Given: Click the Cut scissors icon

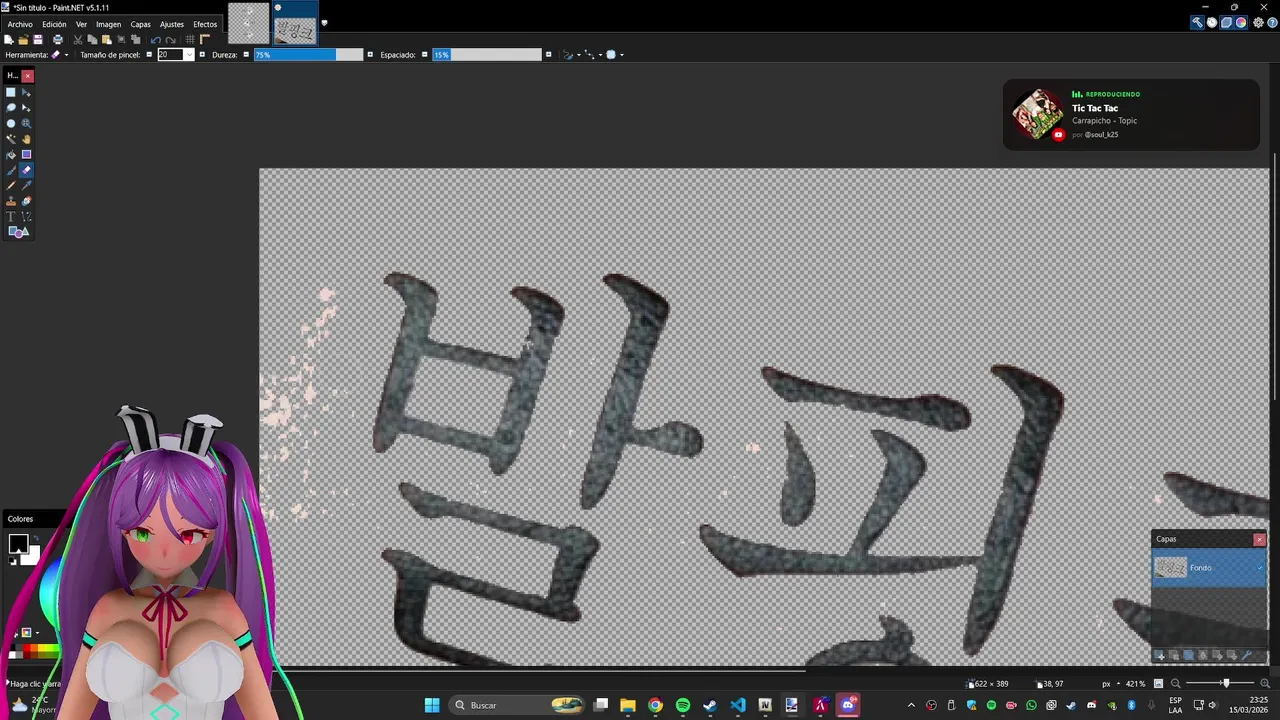Looking at the screenshot, I should tap(78, 40).
